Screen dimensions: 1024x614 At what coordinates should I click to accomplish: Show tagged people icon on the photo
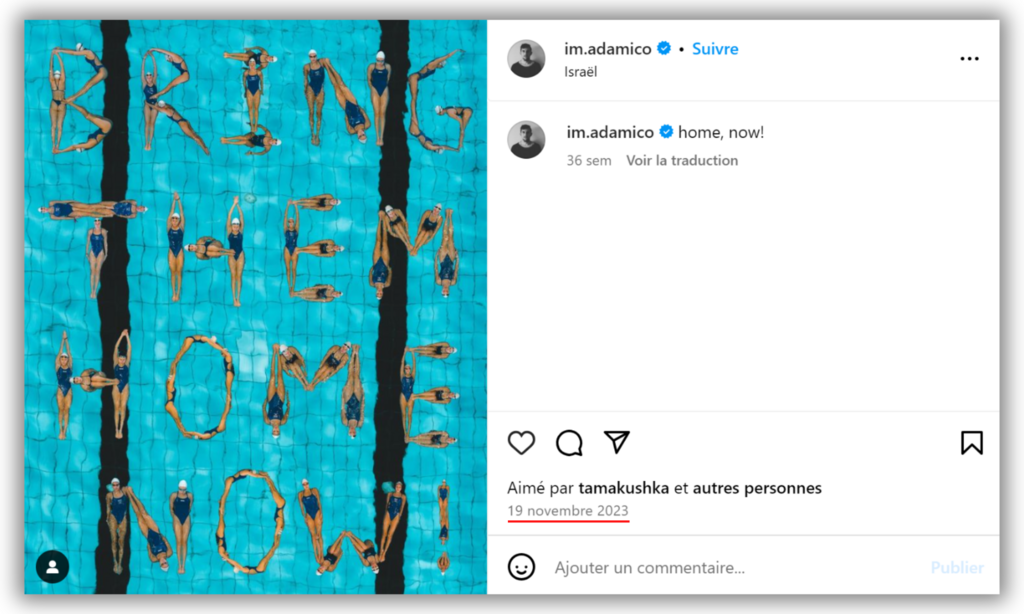click(x=52, y=567)
